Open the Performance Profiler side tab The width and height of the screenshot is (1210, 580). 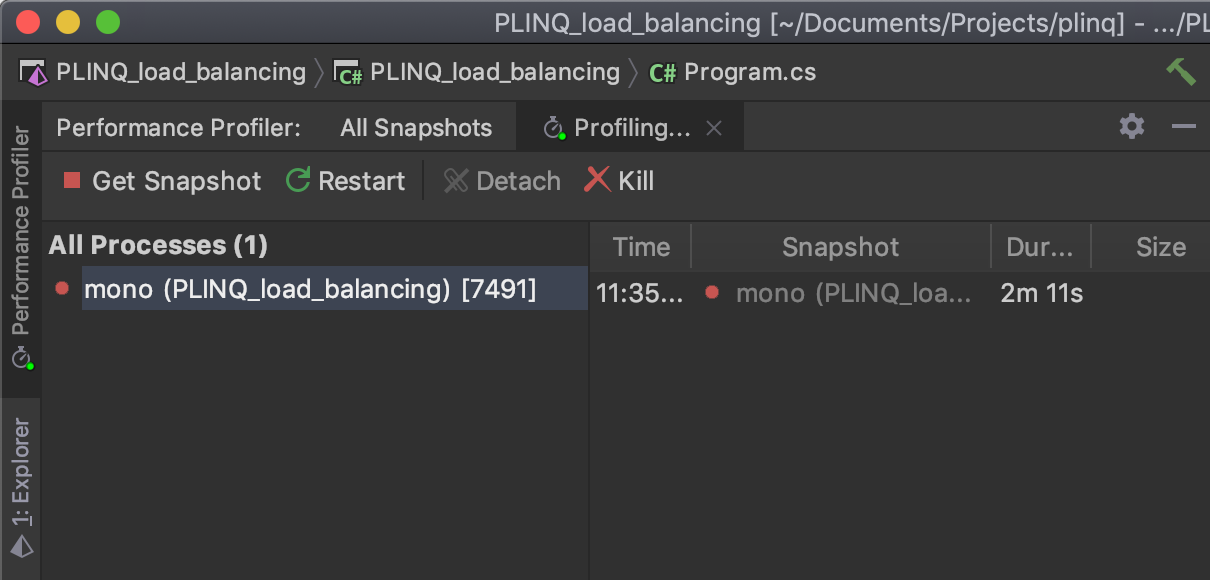(21, 245)
